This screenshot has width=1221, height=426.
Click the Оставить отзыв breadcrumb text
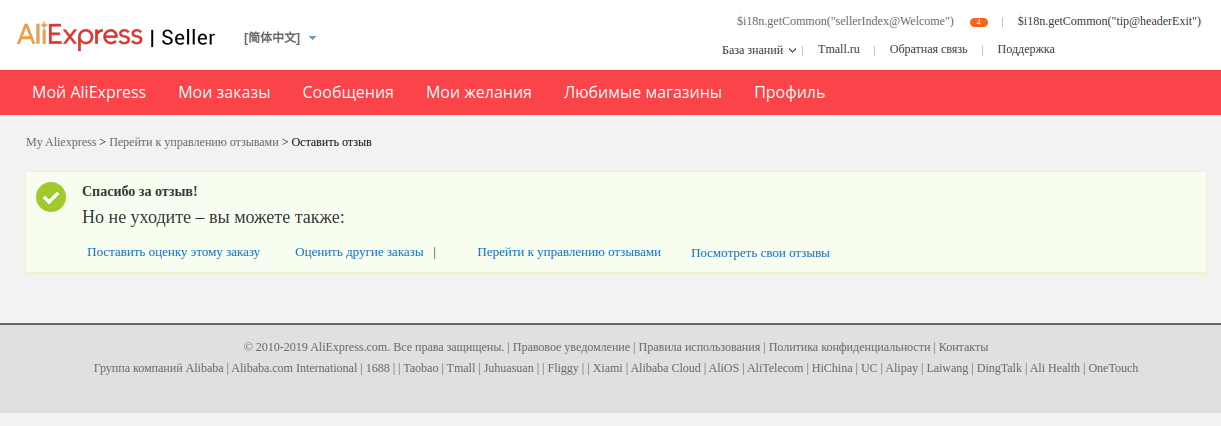click(x=332, y=142)
